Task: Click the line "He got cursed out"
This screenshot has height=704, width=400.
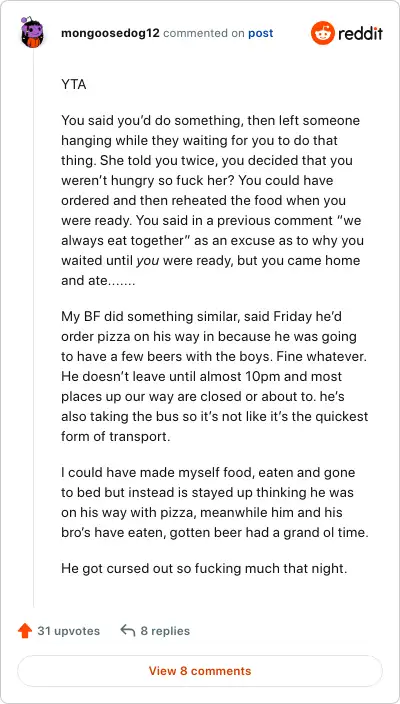Action: 204,569
